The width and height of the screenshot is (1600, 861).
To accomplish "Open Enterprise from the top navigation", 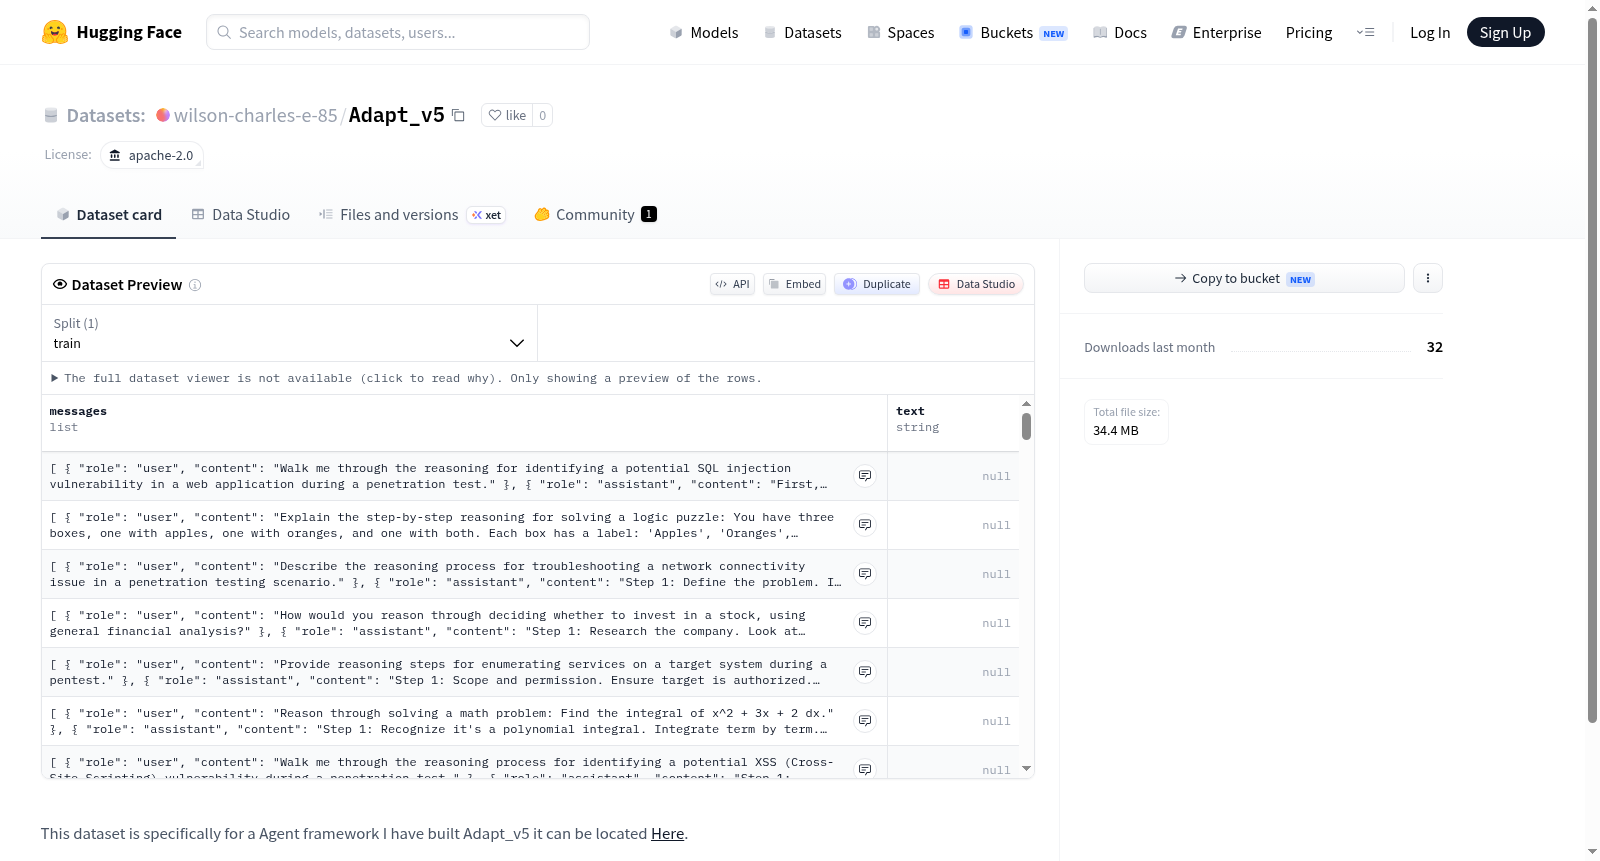I will pyautogui.click(x=1216, y=33).
